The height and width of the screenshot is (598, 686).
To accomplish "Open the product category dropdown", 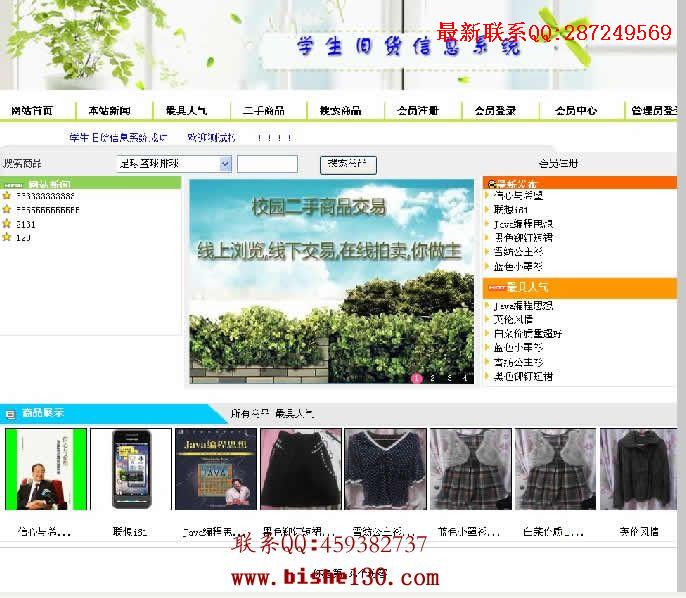I will point(174,164).
